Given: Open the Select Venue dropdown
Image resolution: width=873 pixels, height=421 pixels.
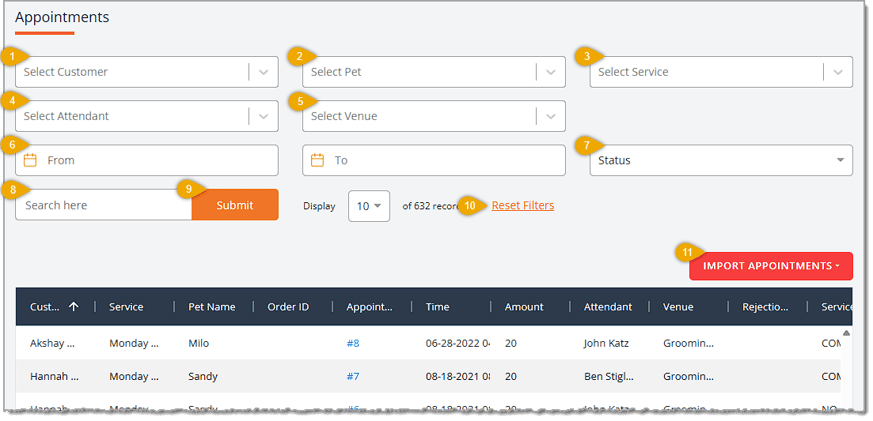Looking at the screenshot, I should (x=434, y=116).
